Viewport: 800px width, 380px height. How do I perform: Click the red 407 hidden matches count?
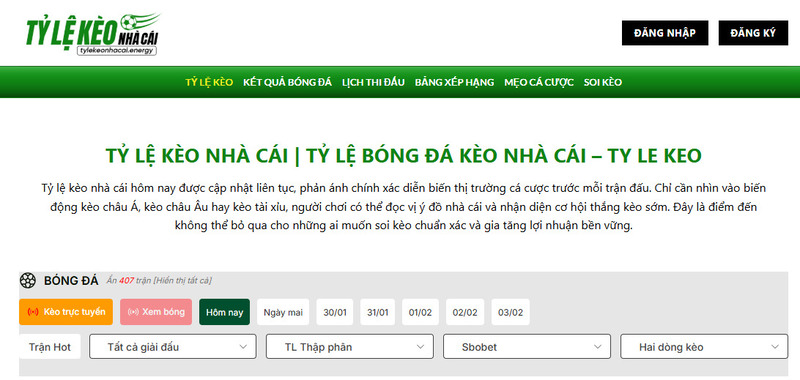pos(127,281)
